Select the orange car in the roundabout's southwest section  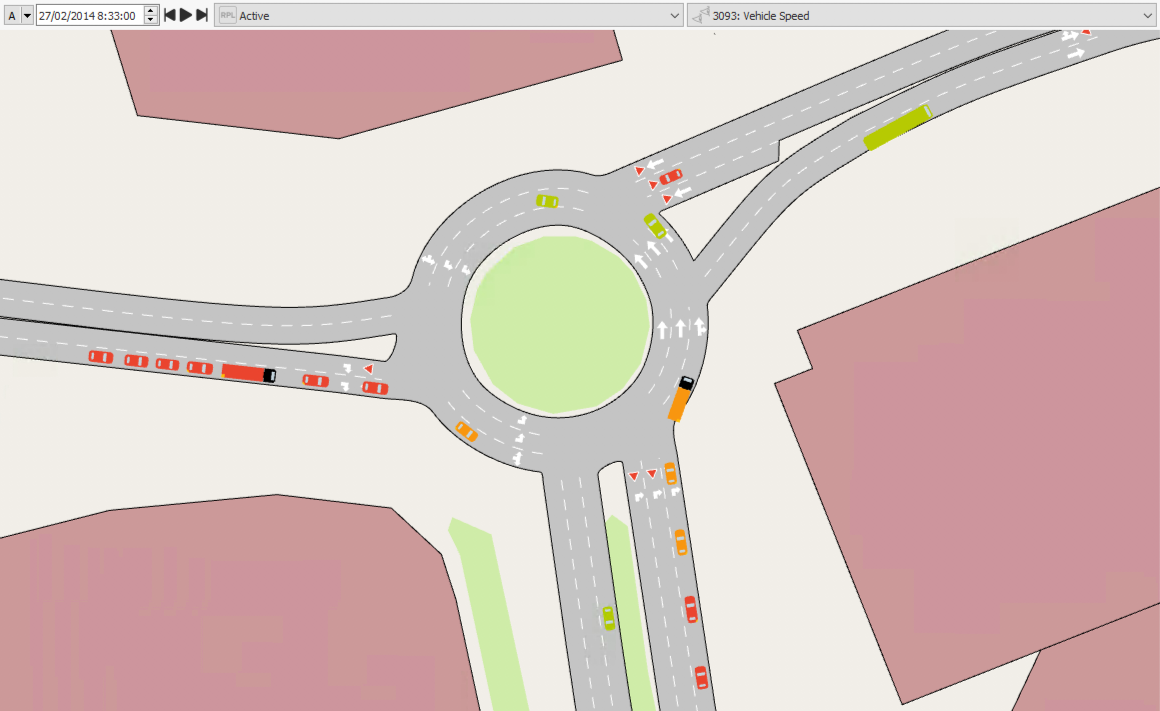click(x=465, y=431)
